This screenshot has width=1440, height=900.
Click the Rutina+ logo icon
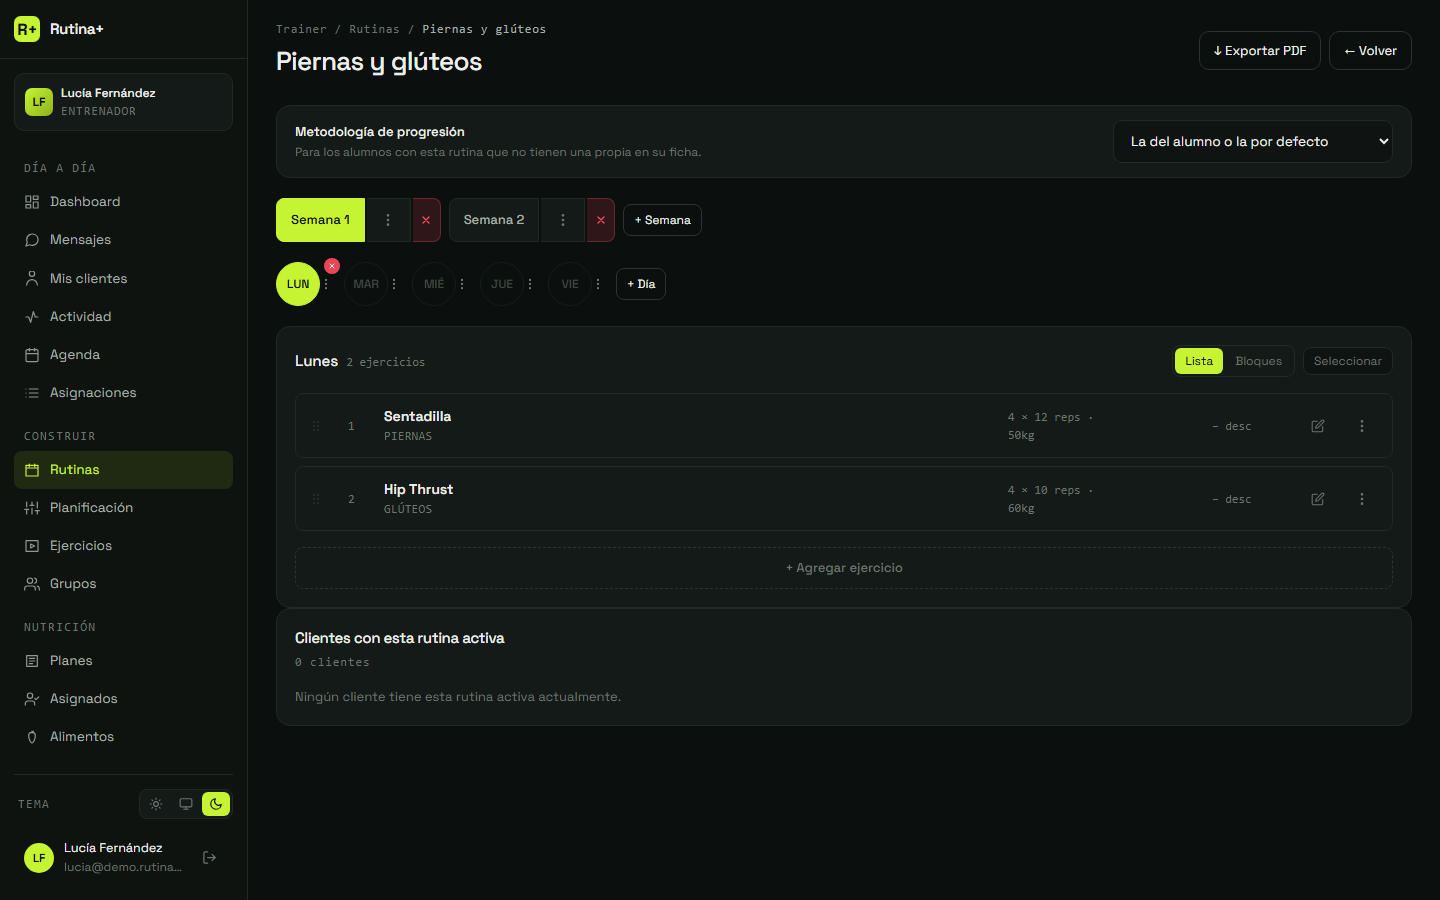[x=27, y=29]
